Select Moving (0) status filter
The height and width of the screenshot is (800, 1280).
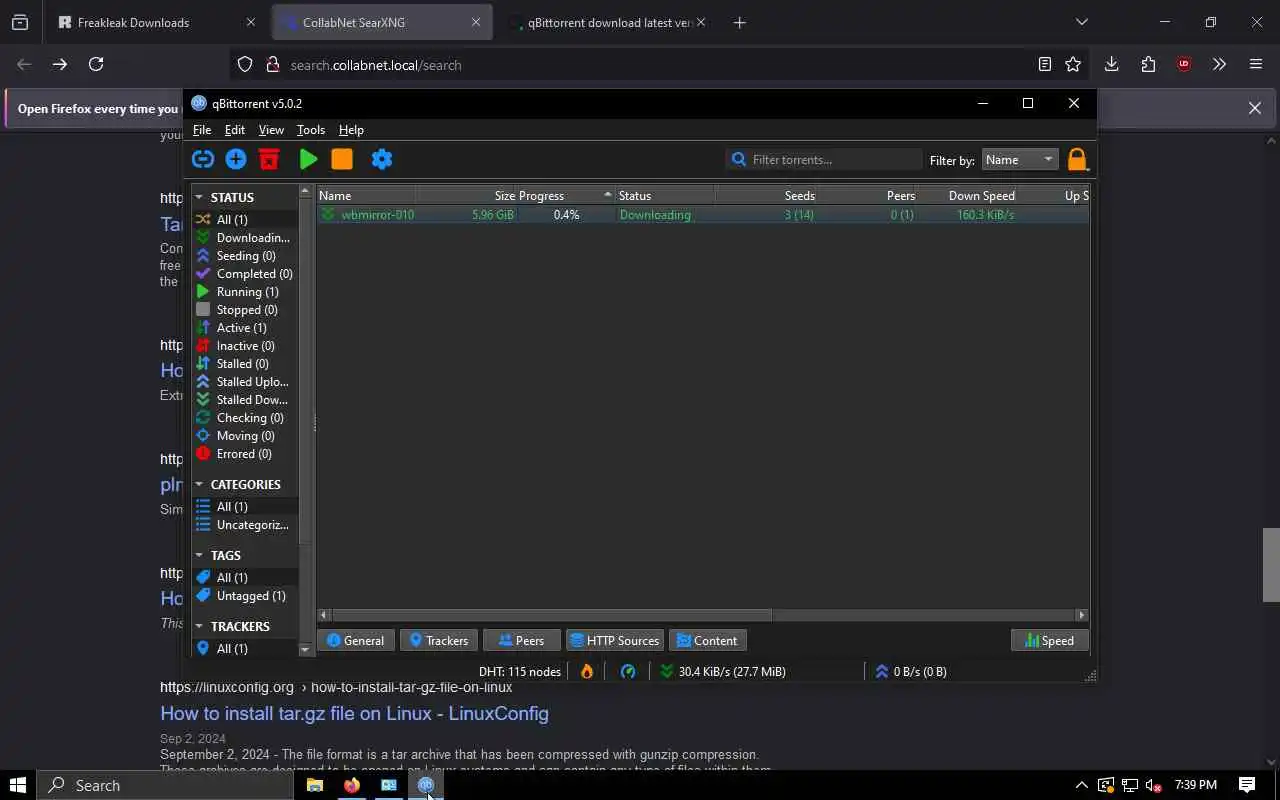(x=245, y=436)
